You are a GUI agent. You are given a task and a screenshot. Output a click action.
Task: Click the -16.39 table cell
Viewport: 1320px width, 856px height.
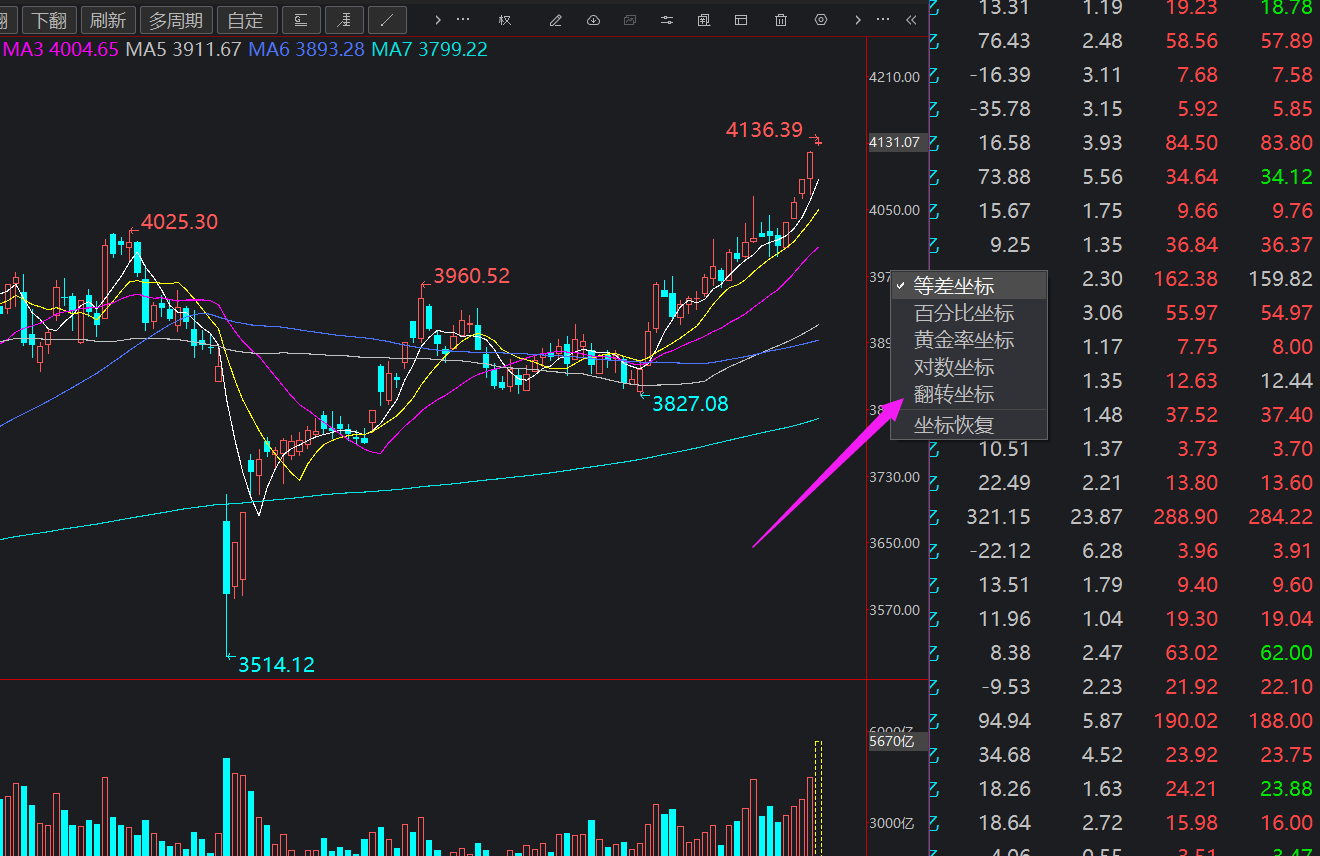[1000, 75]
